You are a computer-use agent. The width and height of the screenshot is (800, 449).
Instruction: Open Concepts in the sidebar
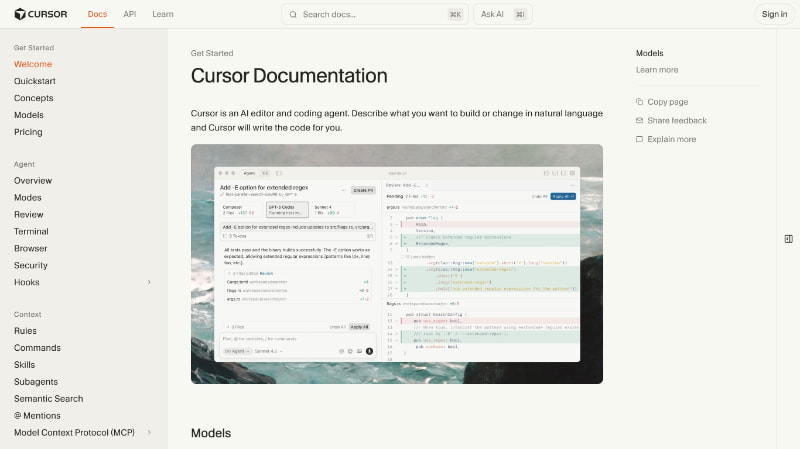point(34,98)
